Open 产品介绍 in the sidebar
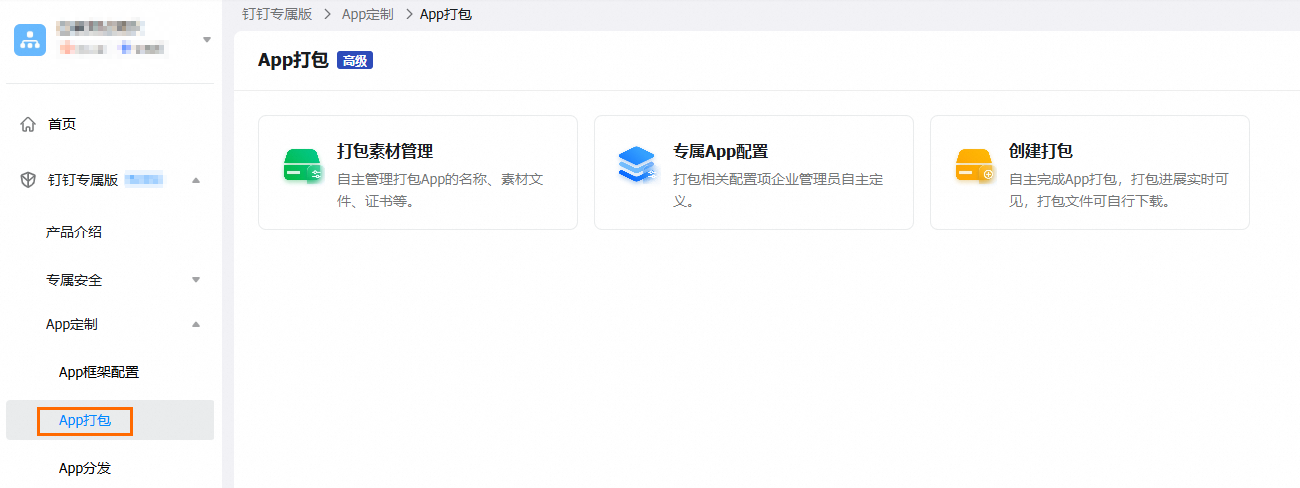The image size is (1300, 488). [74, 232]
